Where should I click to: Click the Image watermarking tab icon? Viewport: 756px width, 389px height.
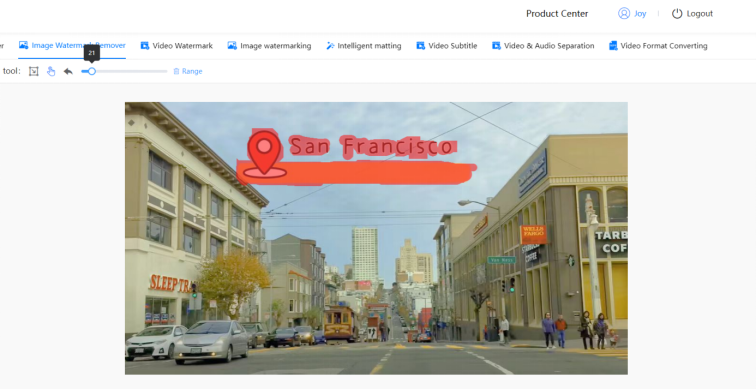point(232,45)
